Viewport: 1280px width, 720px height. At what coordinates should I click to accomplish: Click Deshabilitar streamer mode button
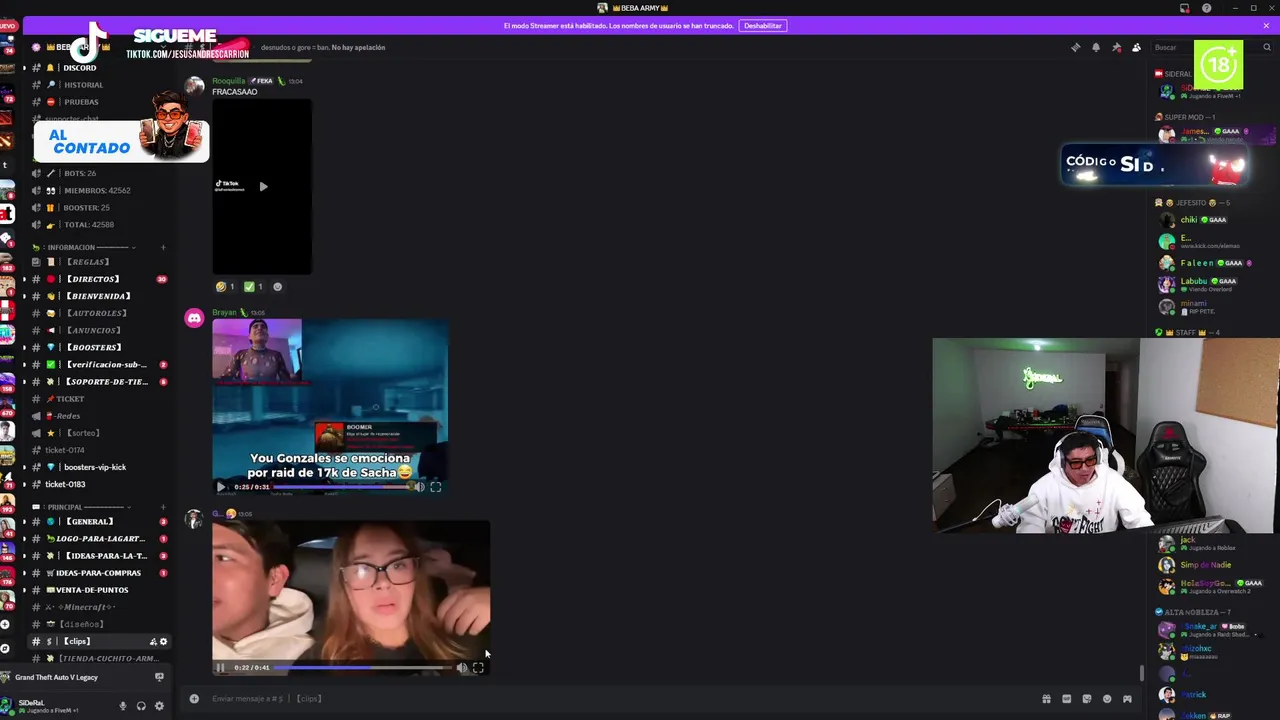[763, 25]
